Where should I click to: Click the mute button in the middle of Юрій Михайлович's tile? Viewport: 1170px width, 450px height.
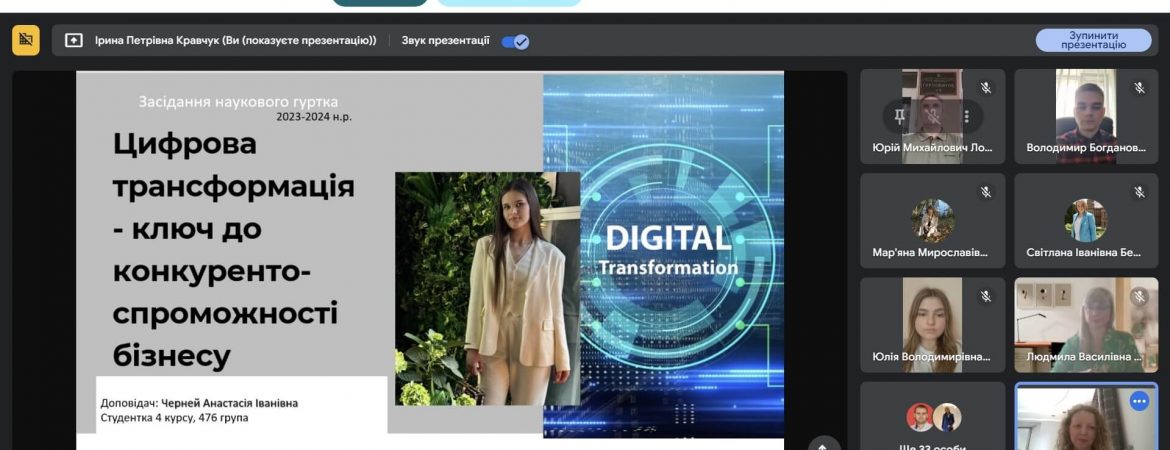[933, 116]
